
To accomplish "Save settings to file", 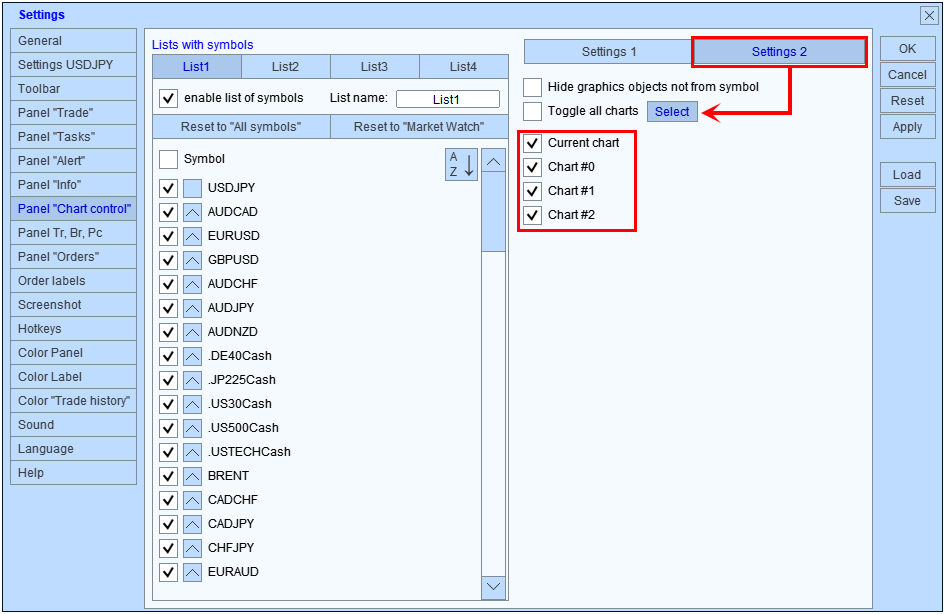I will point(907,201).
